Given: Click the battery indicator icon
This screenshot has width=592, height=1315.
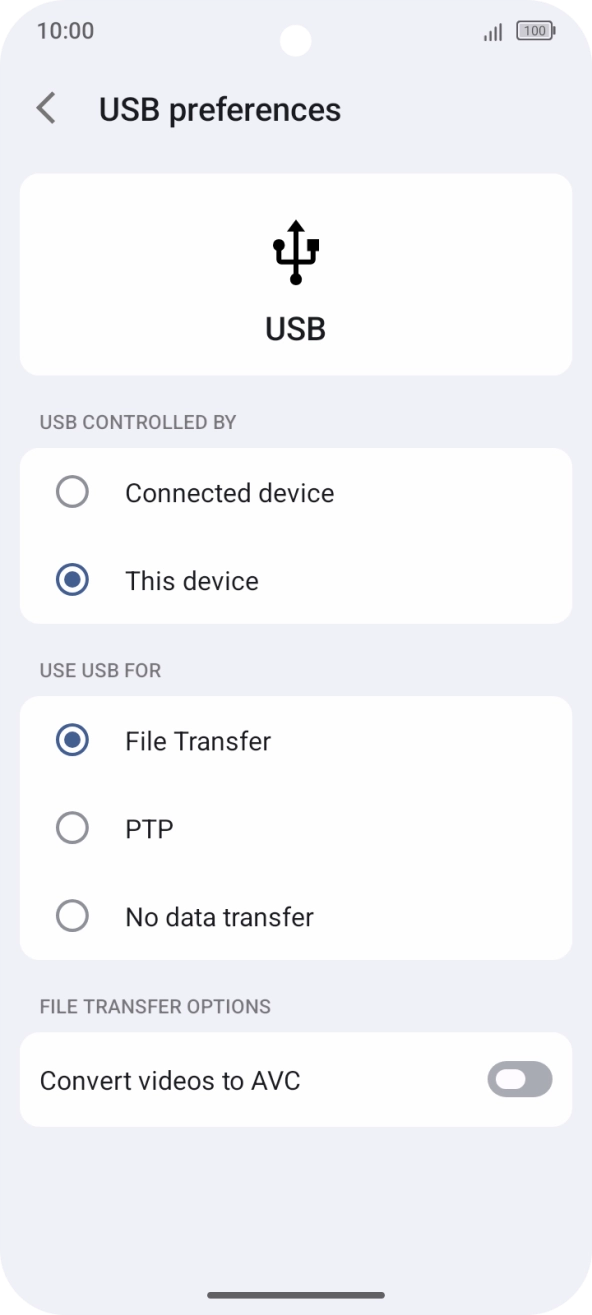Looking at the screenshot, I should click(535, 31).
